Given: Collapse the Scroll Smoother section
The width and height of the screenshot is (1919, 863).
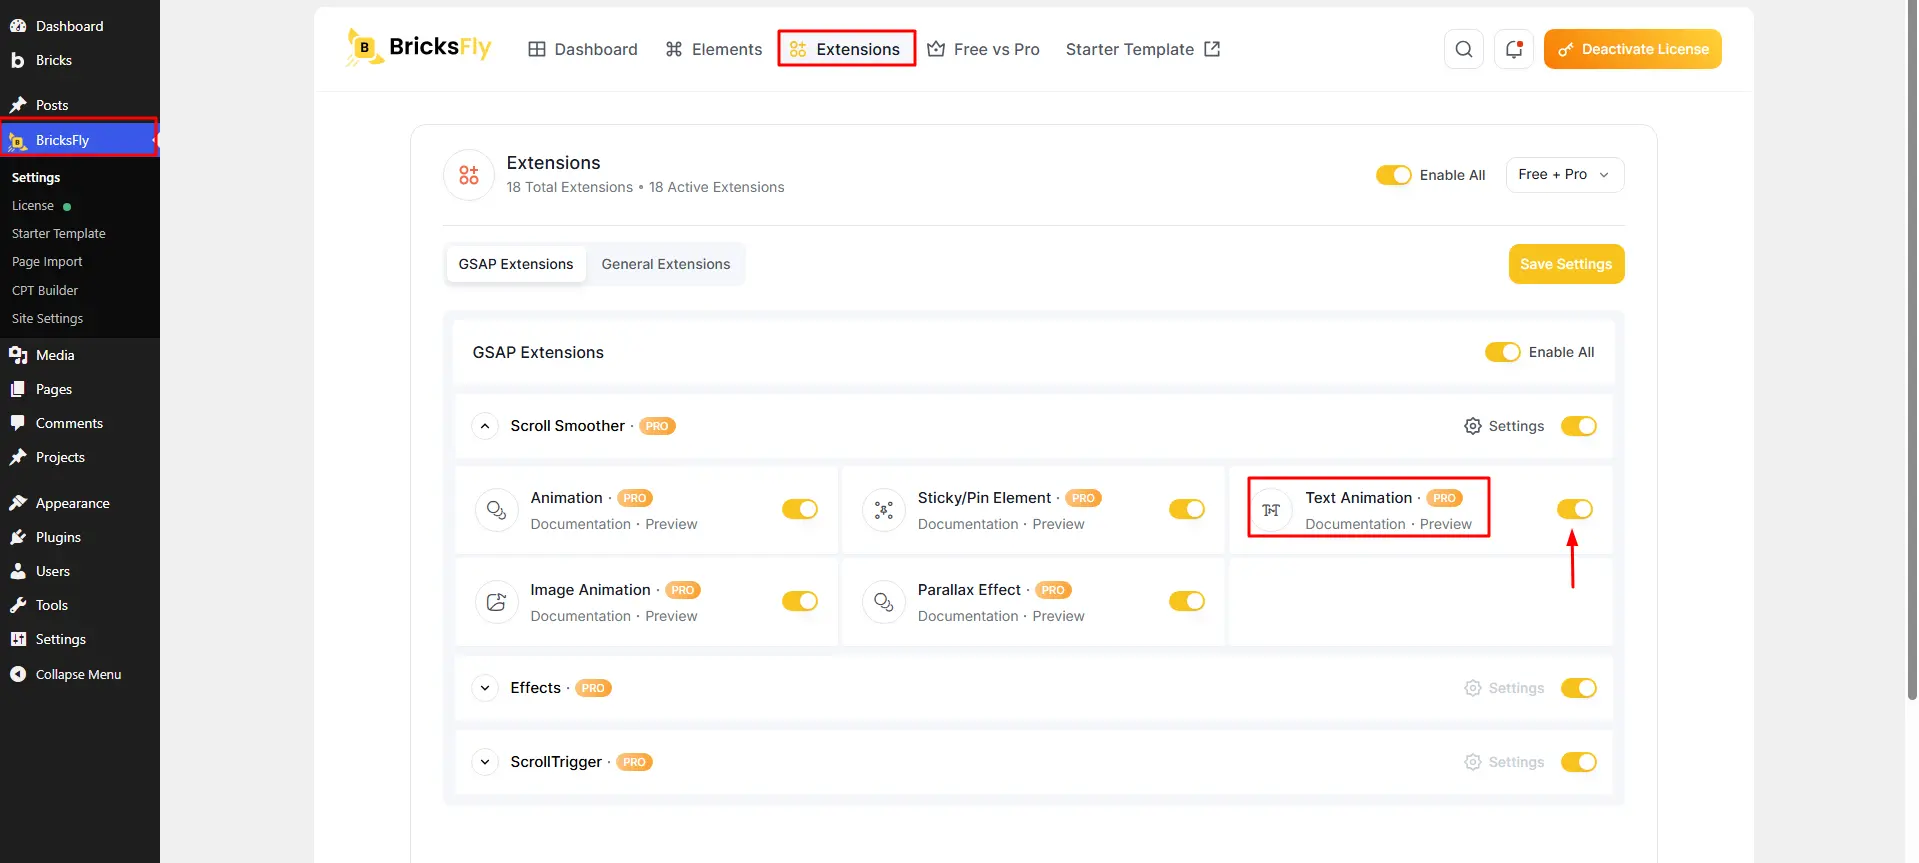Looking at the screenshot, I should pos(485,426).
